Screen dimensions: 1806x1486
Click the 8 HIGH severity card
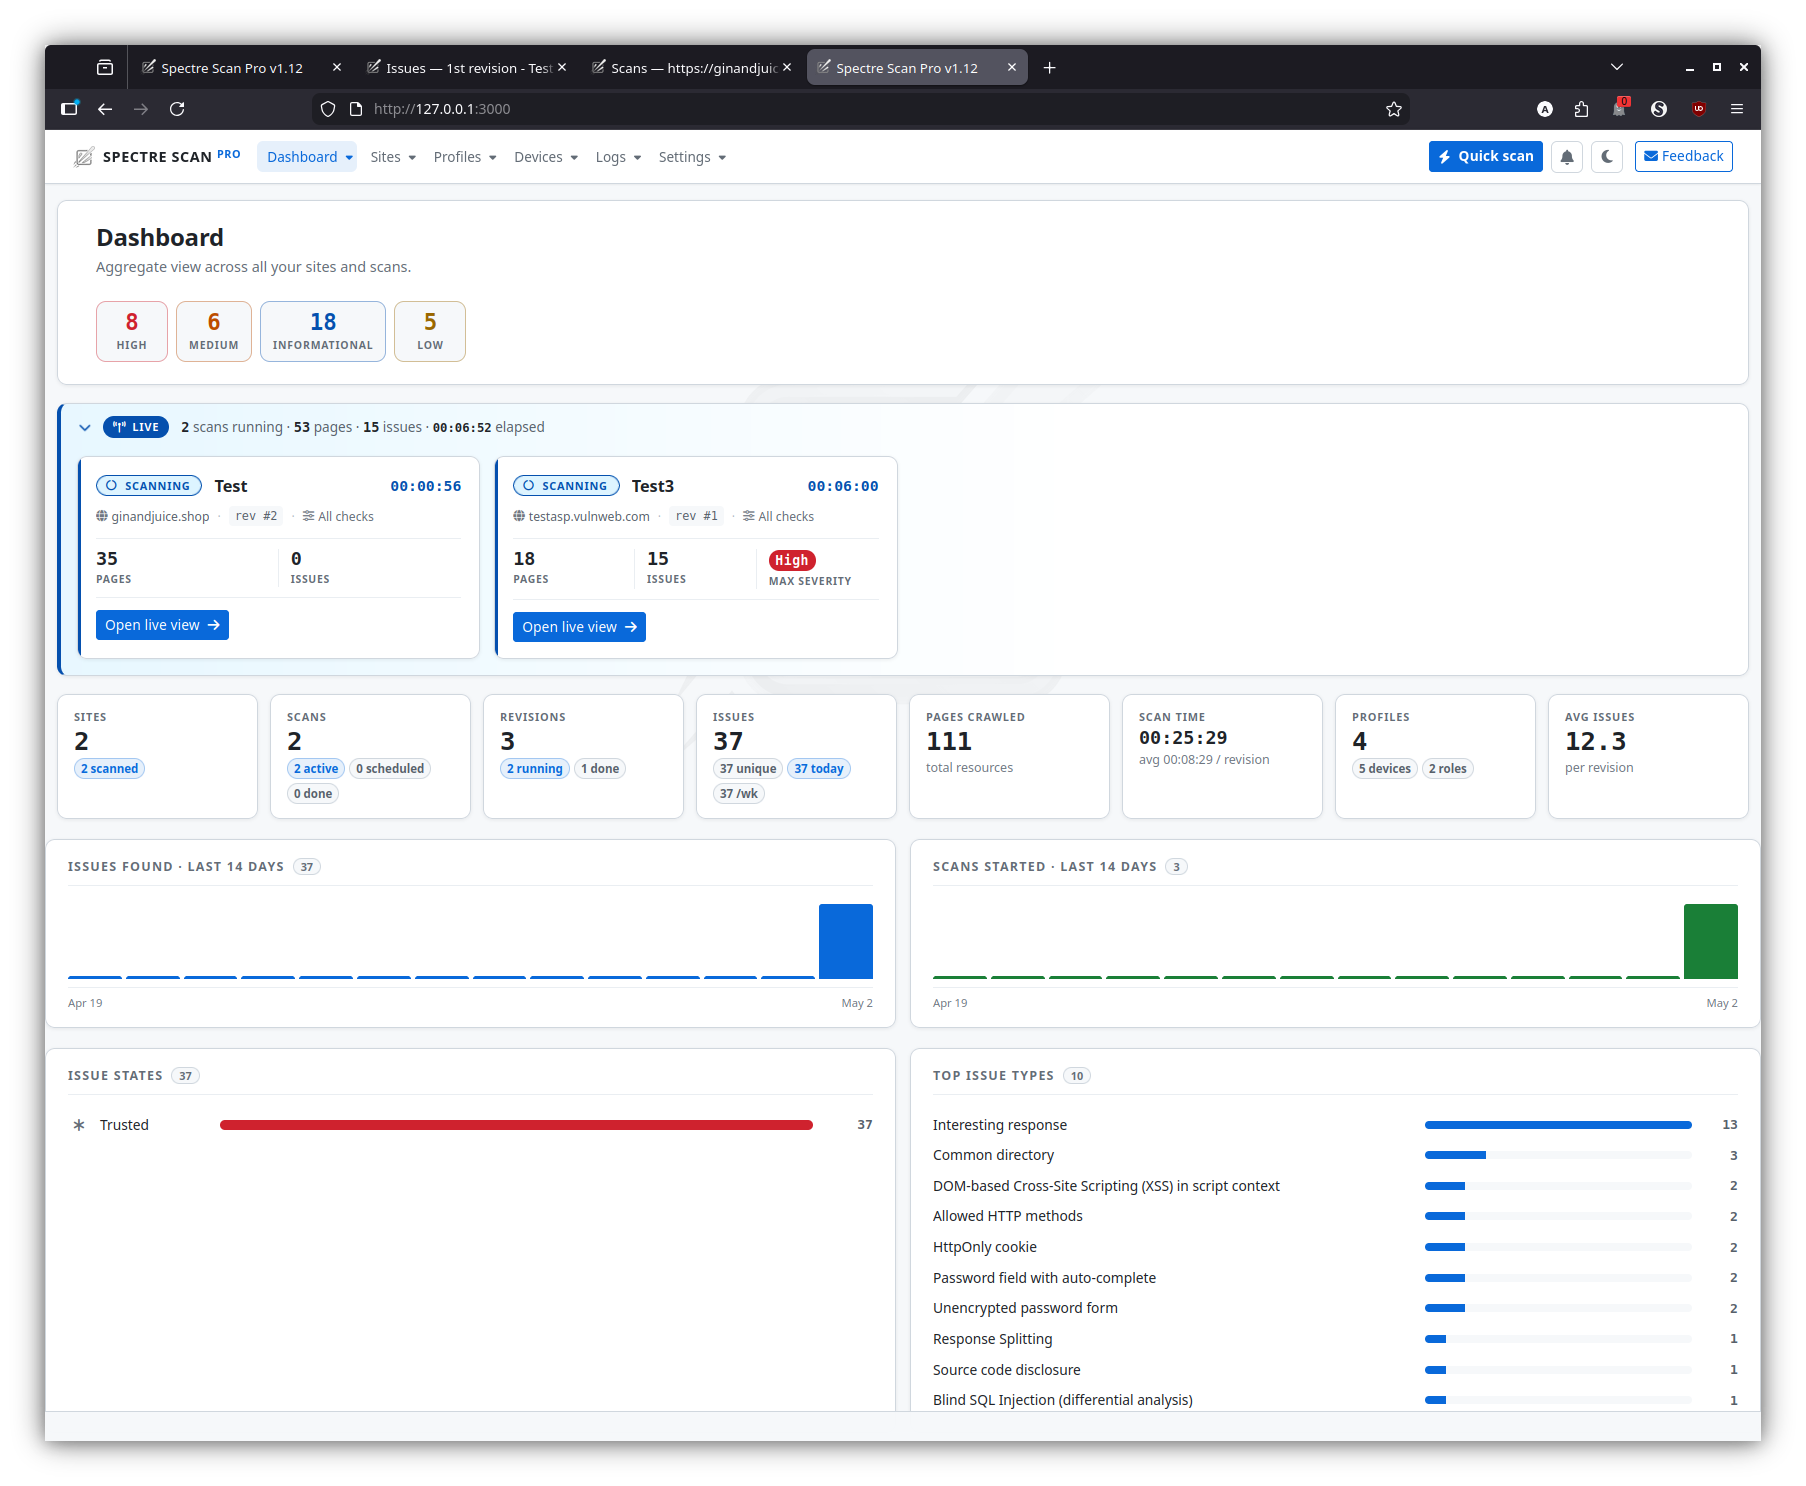click(x=132, y=331)
